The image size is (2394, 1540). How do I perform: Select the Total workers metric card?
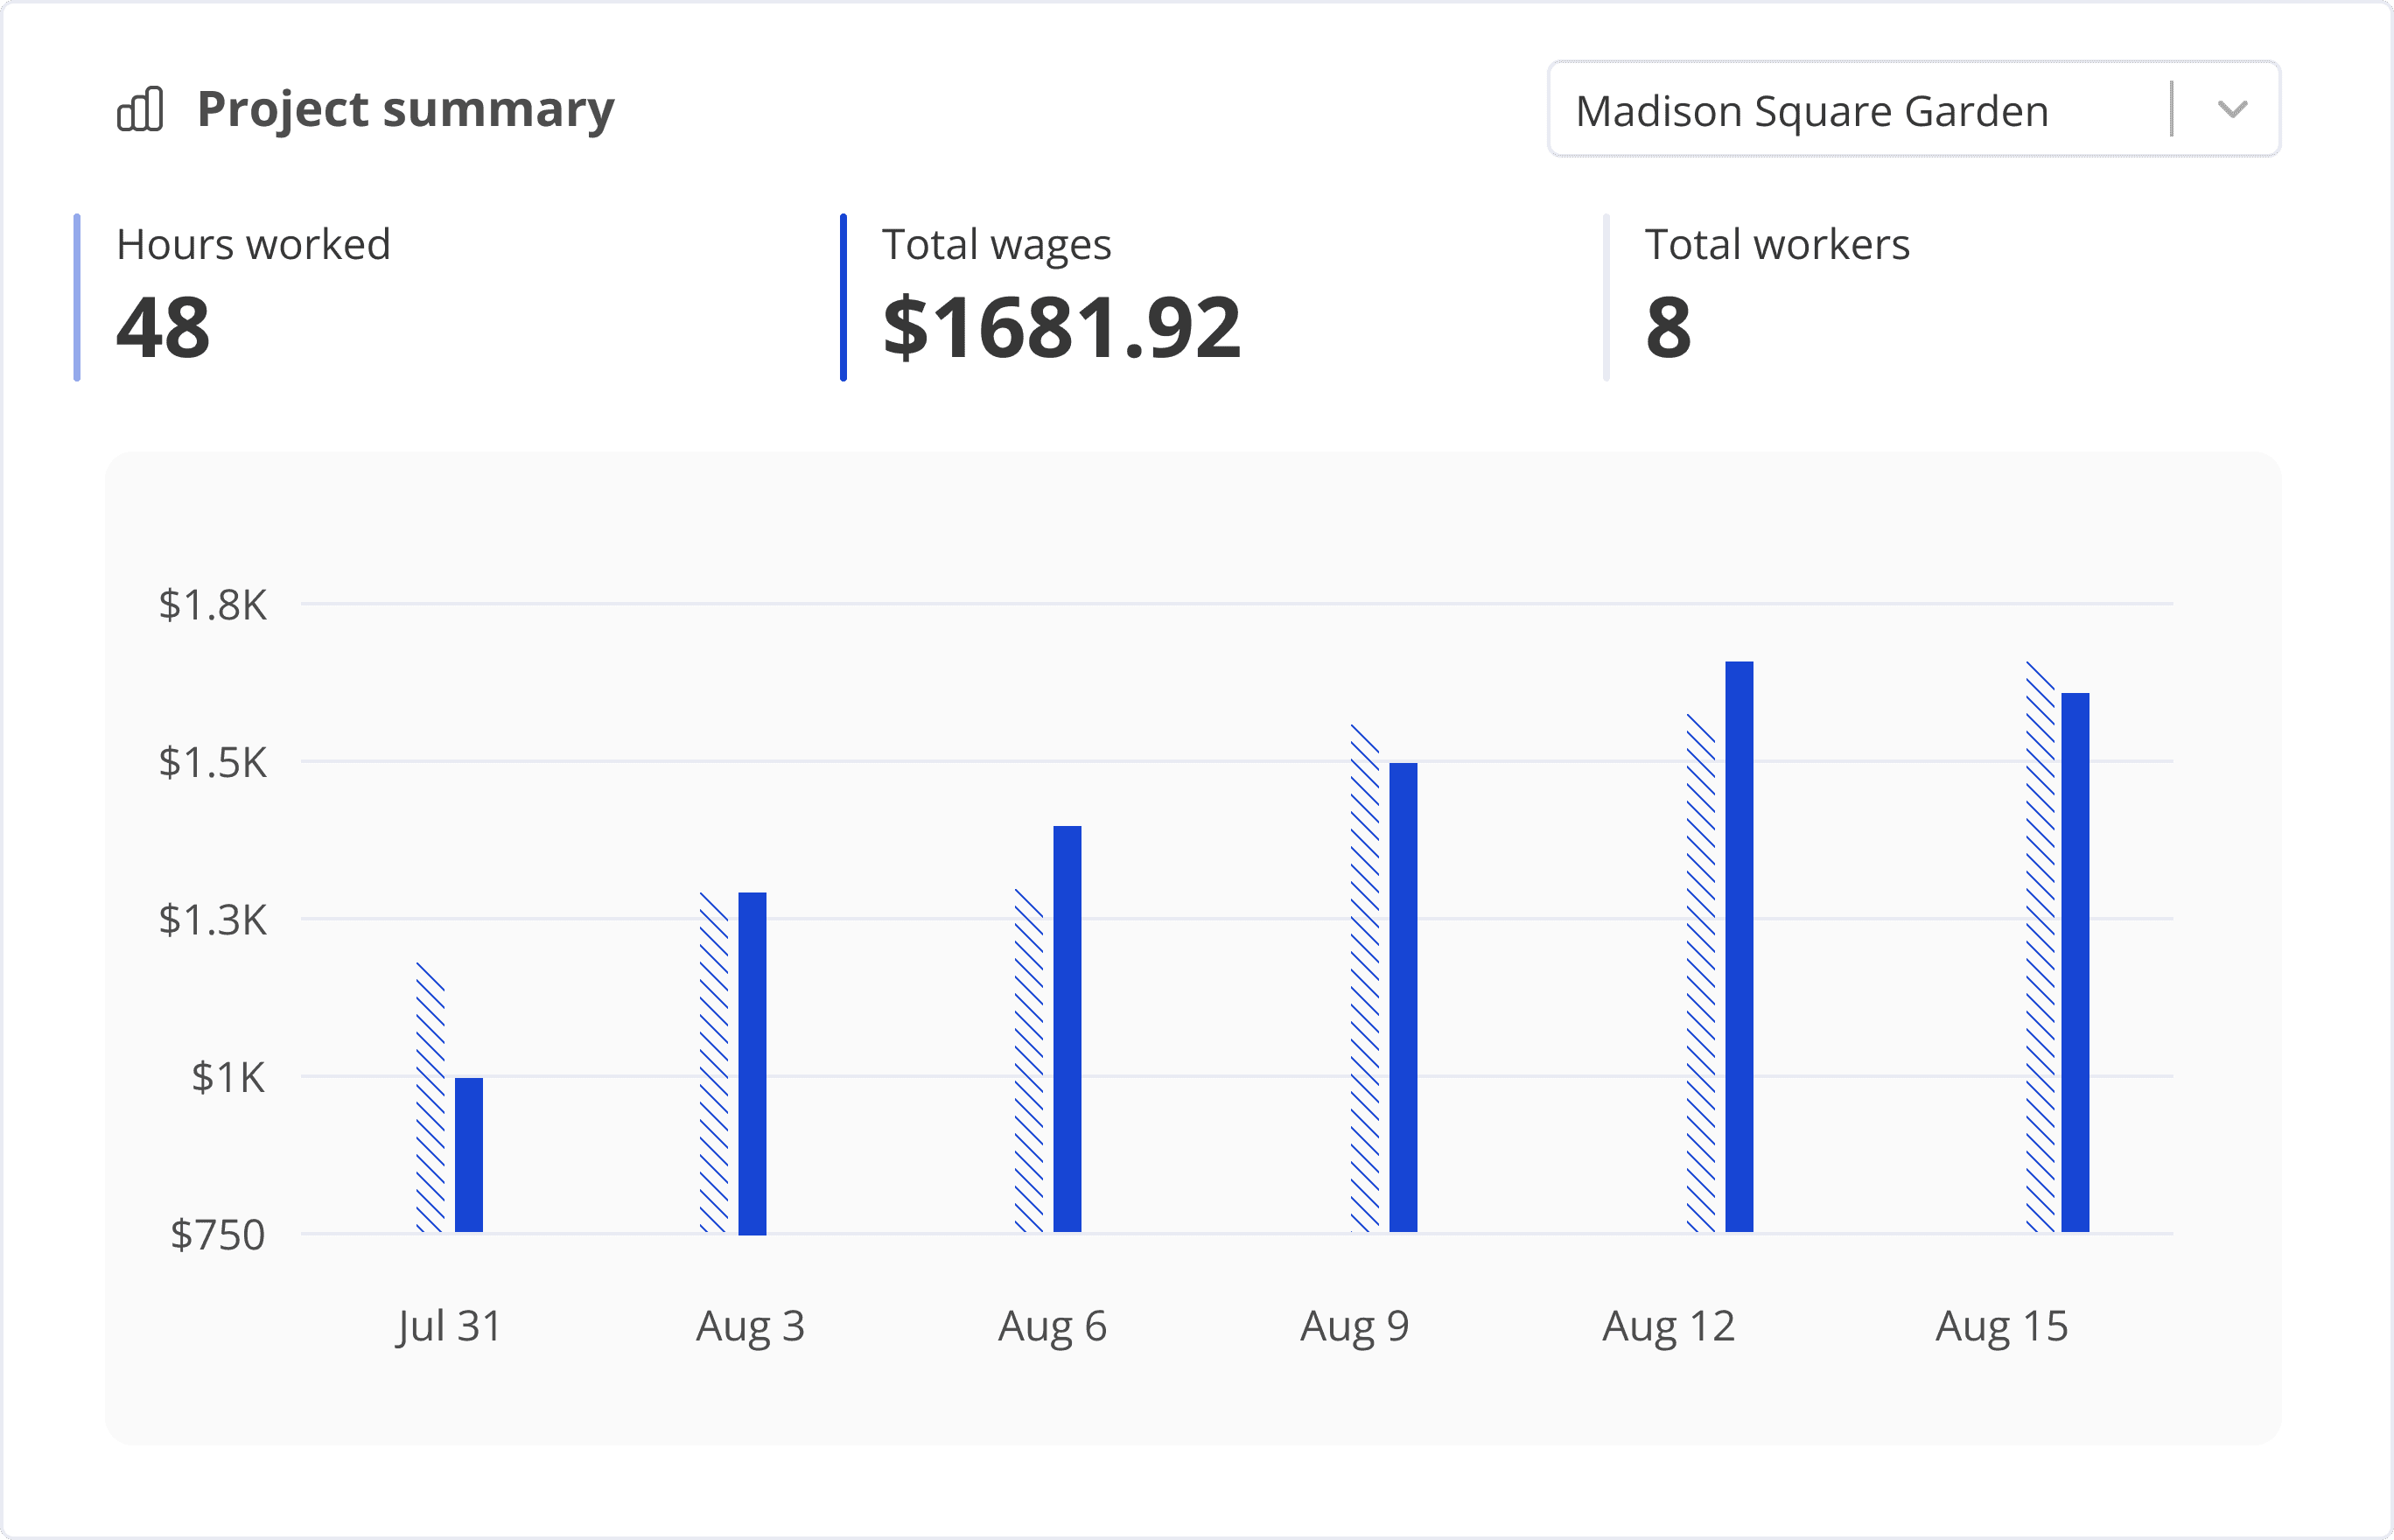(x=1778, y=297)
